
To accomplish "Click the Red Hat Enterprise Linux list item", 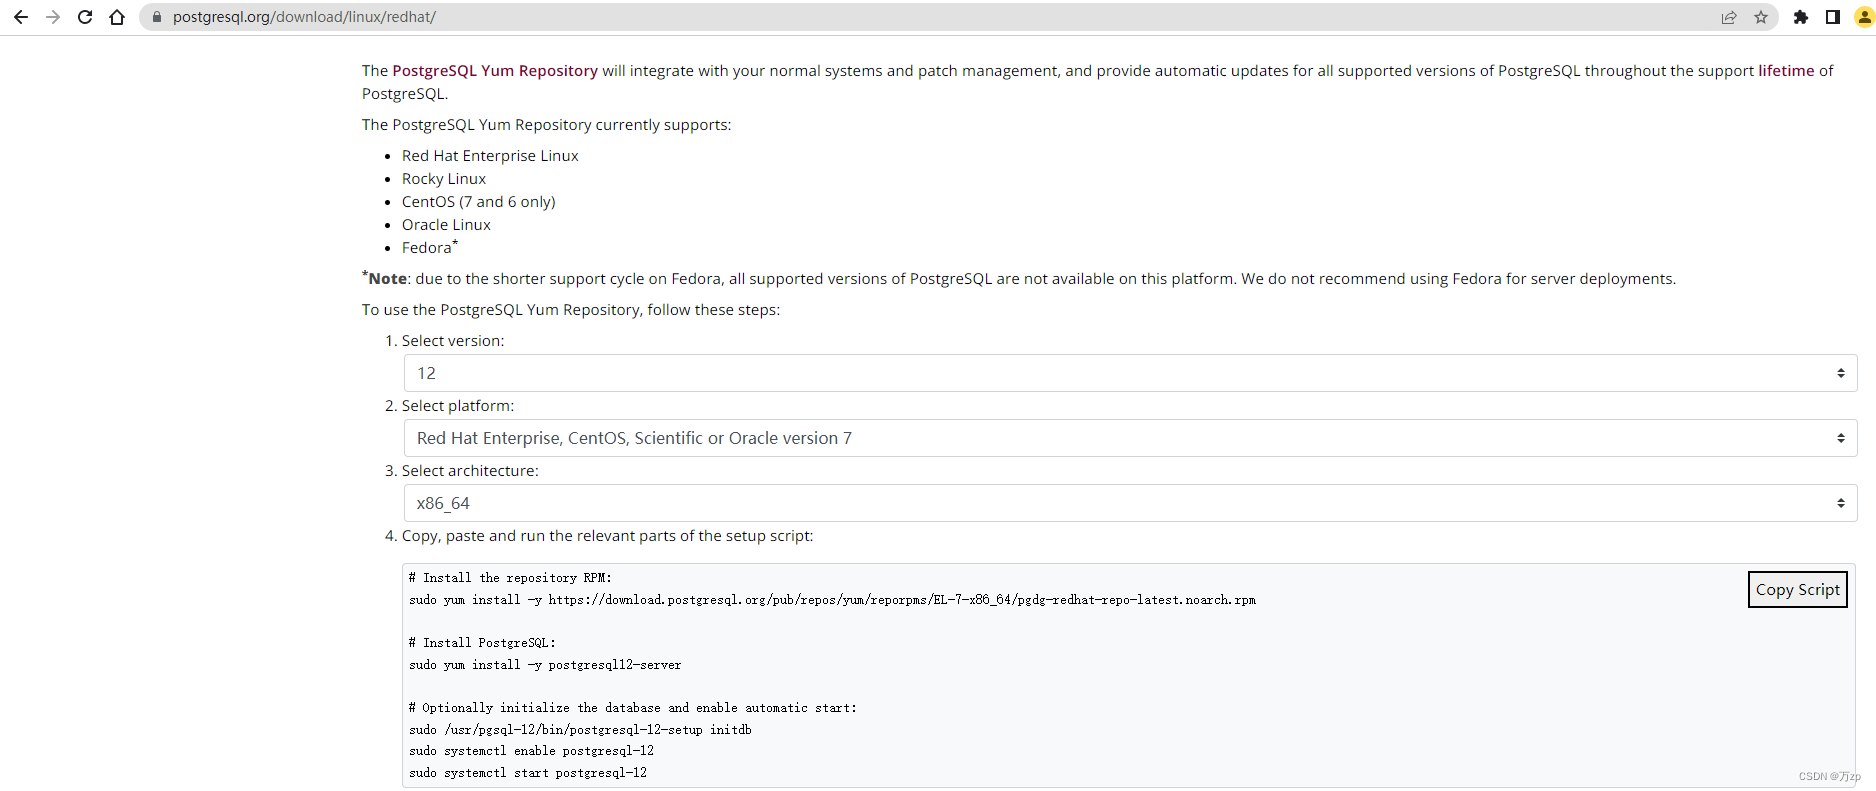I will 490,156.
